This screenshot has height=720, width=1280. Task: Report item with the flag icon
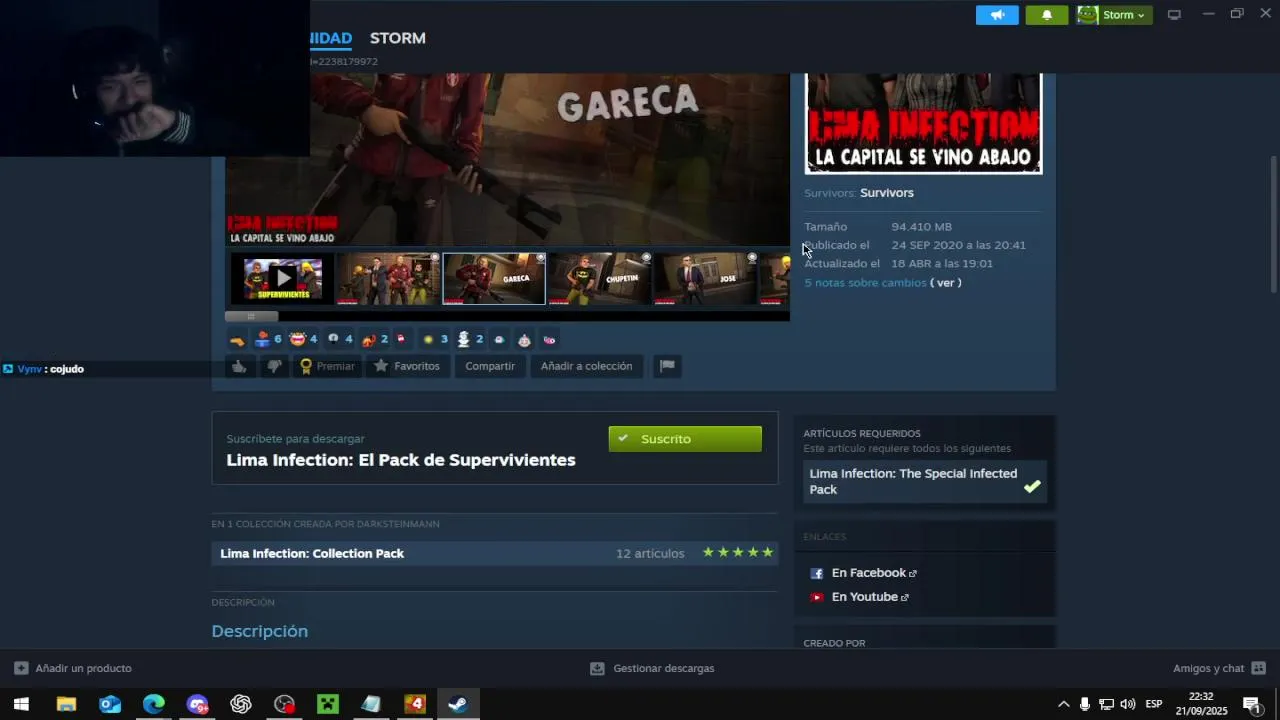(667, 366)
